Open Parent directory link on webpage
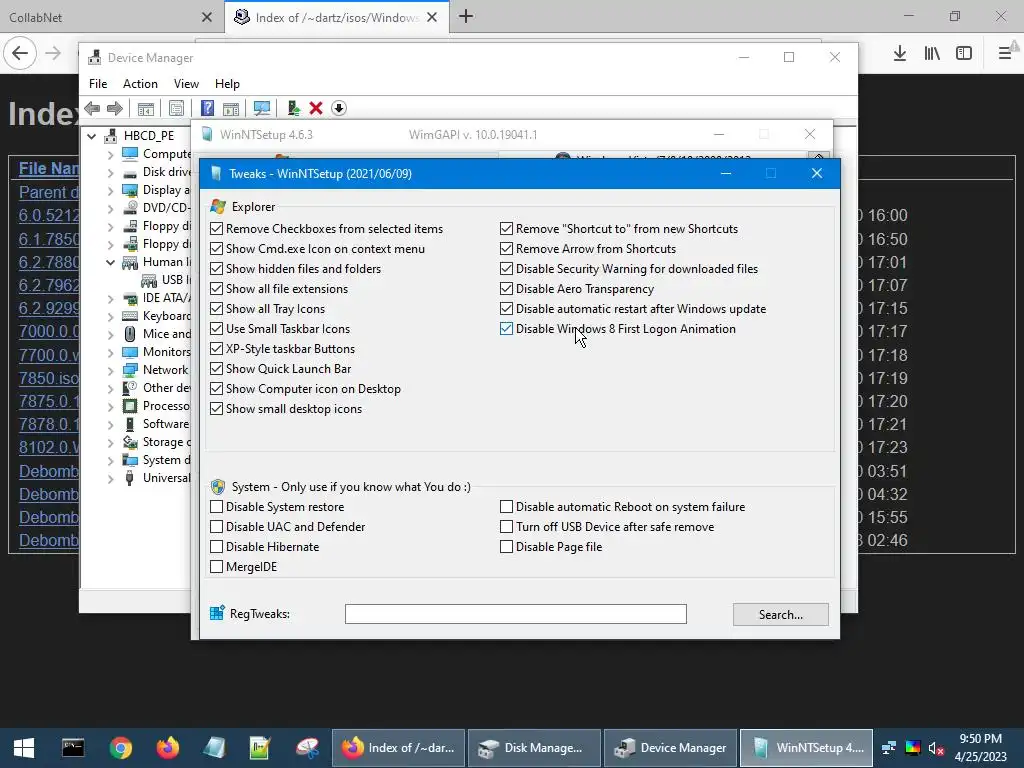Image resolution: width=1024 pixels, height=768 pixels. pos(49,193)
